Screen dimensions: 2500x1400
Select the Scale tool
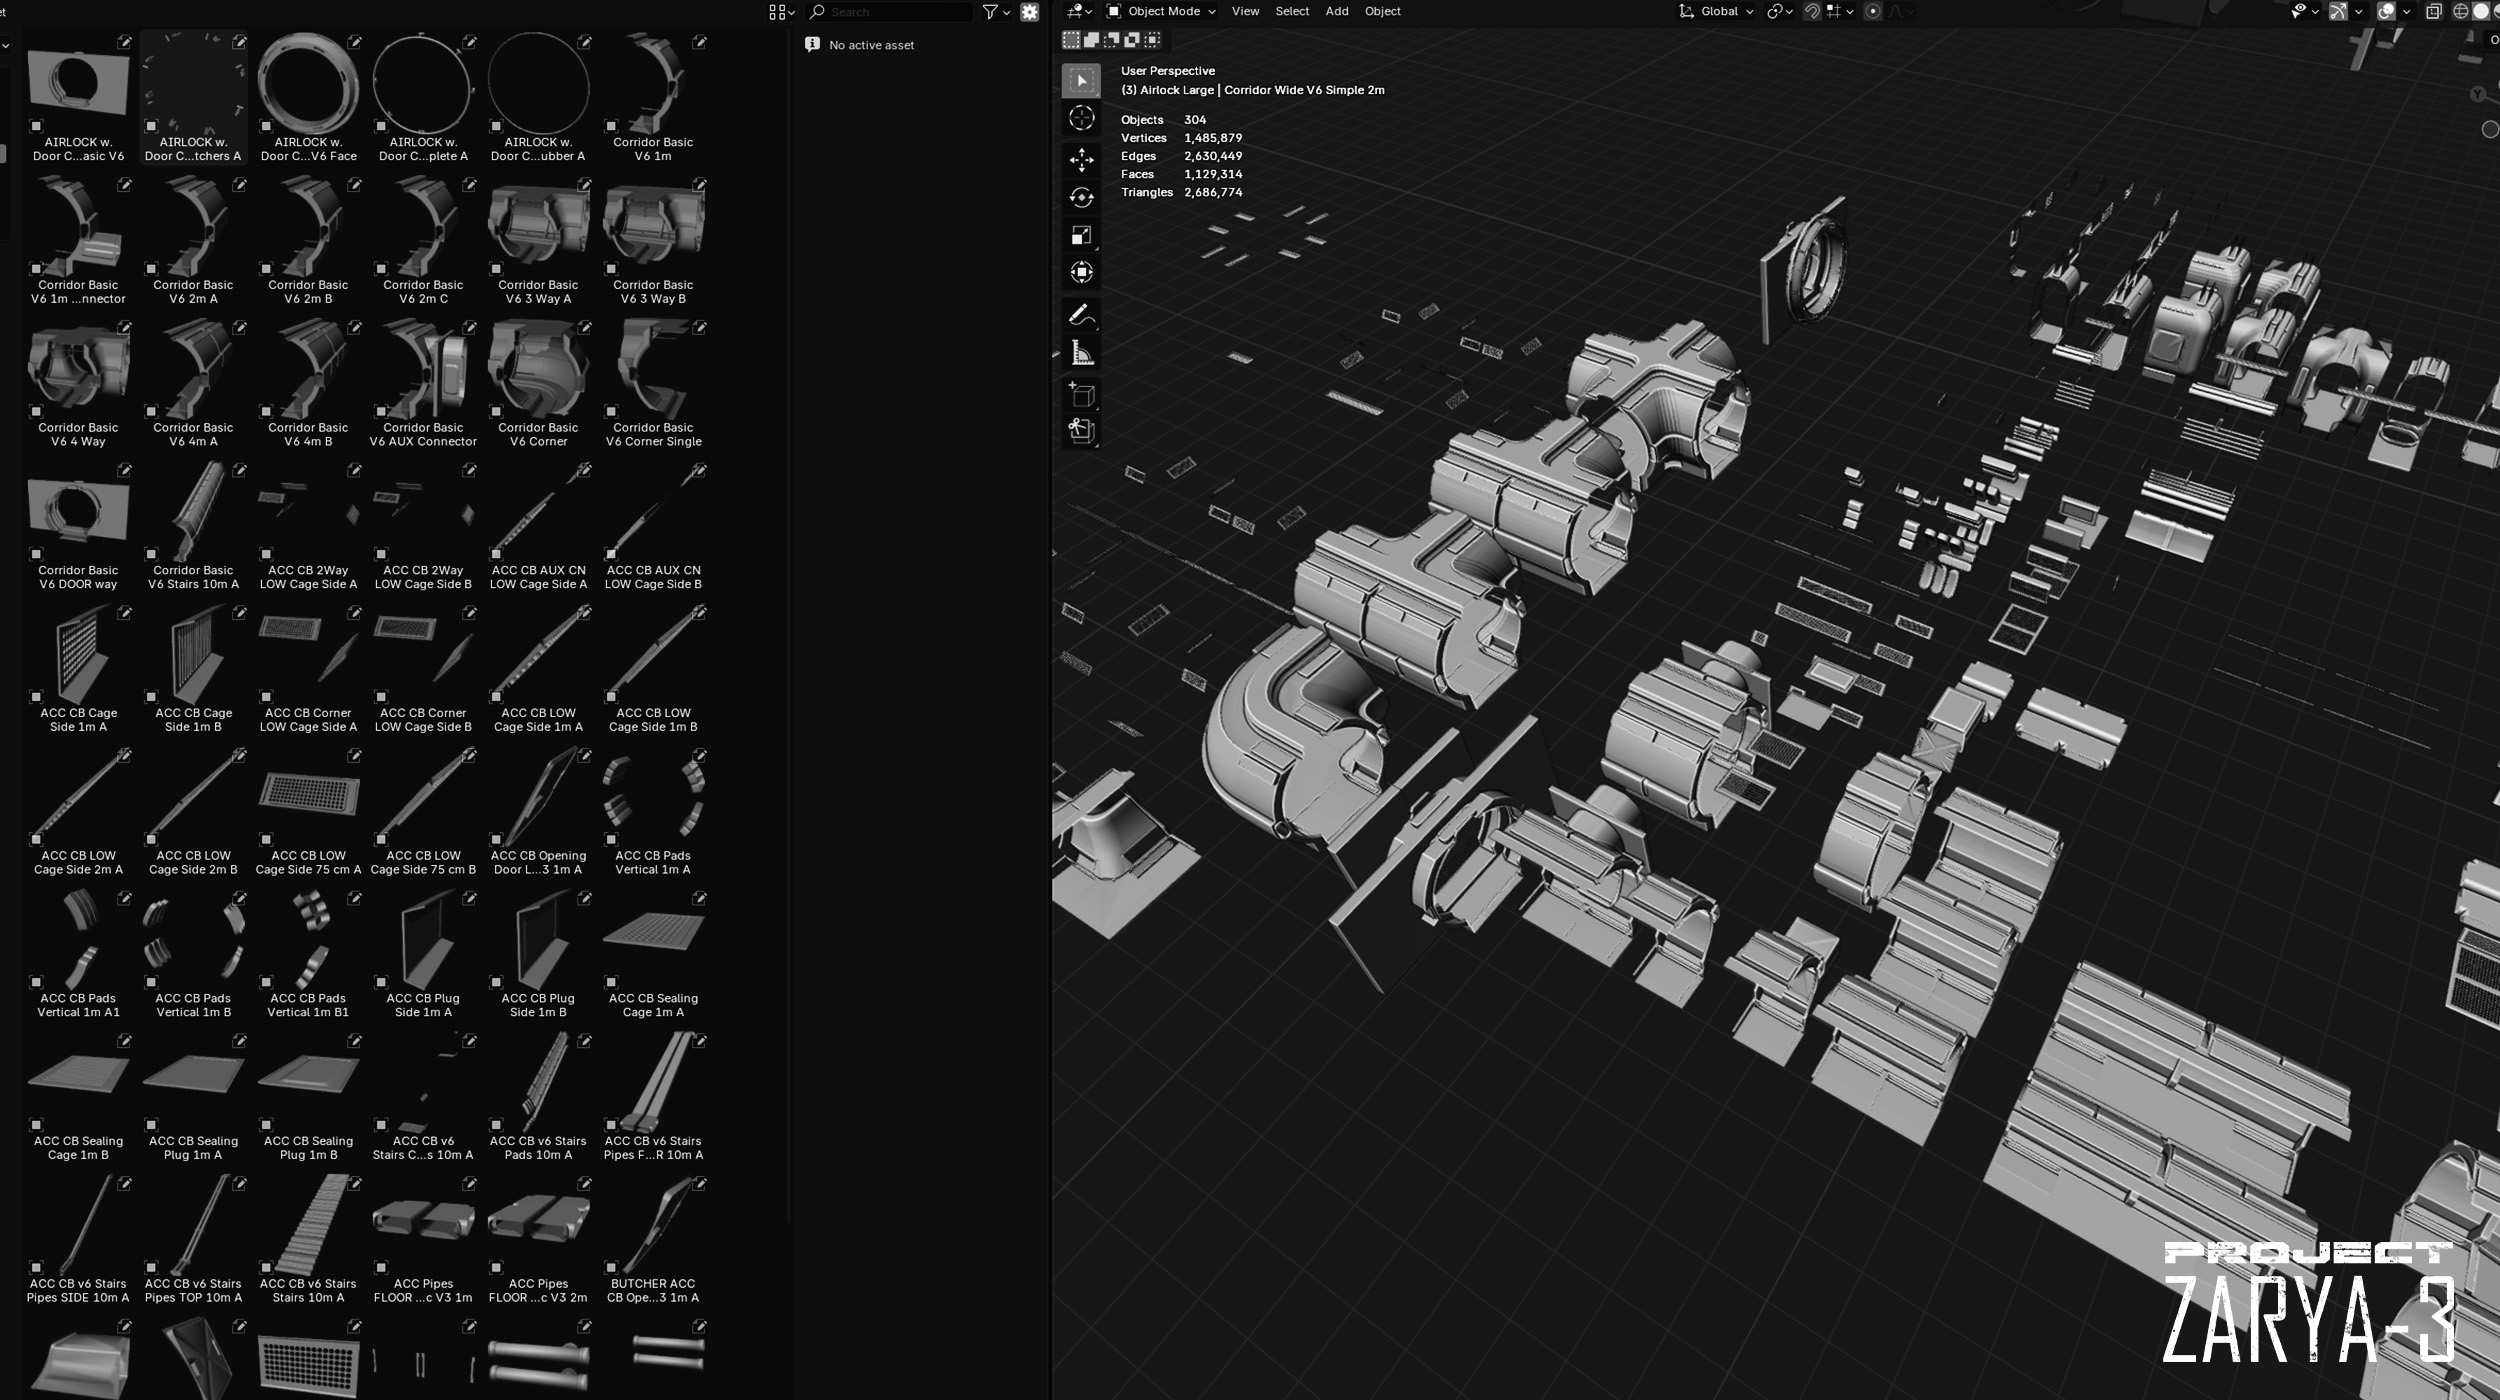tap(1081, 235)
